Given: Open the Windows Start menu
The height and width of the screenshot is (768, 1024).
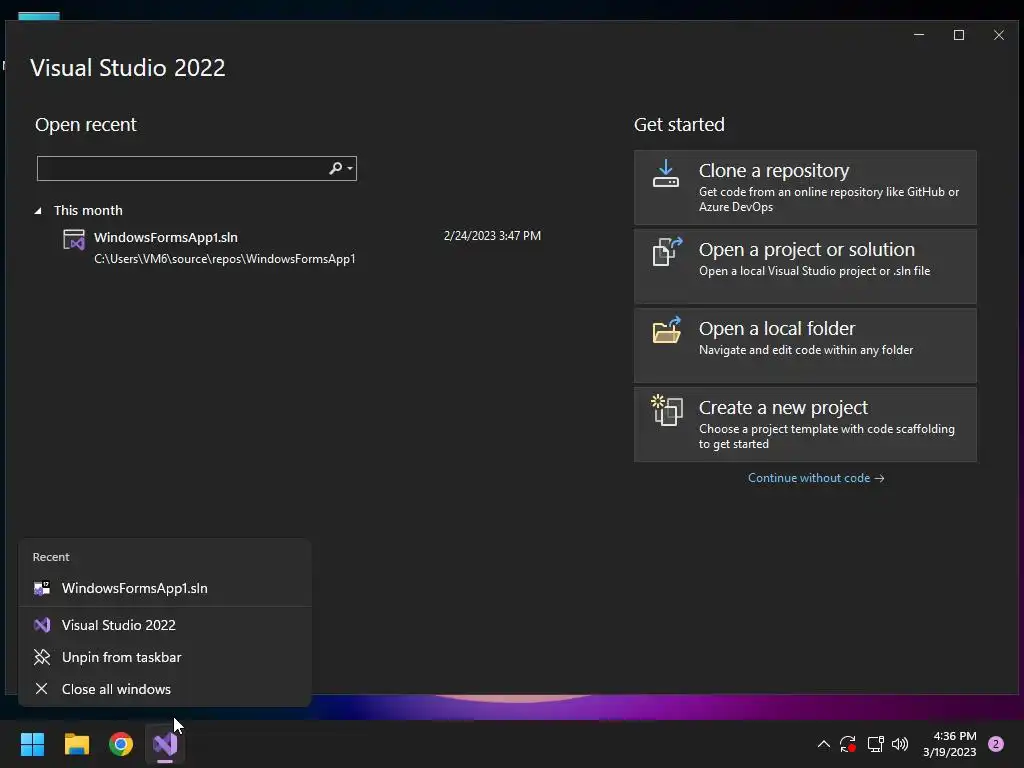Looking at the screenshot, I should tap(32, 744).
